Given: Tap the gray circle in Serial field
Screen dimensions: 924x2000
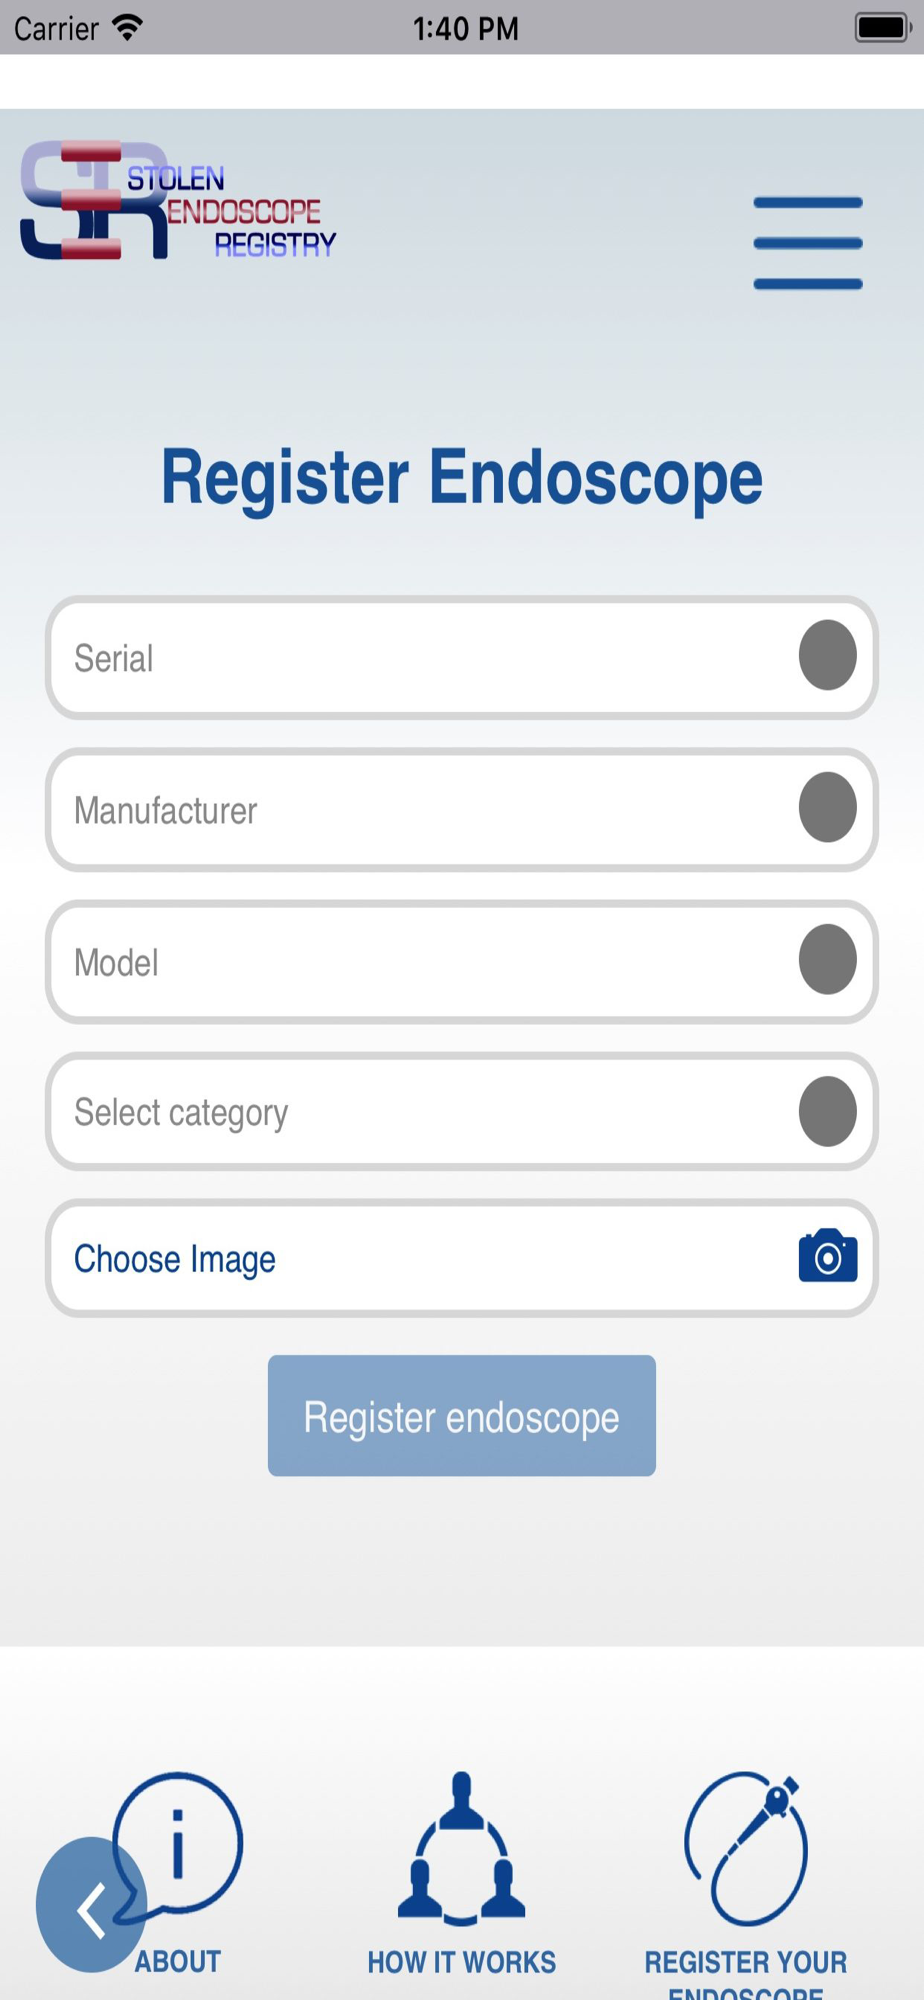Looking at the screenshot, I should [828, 655].
